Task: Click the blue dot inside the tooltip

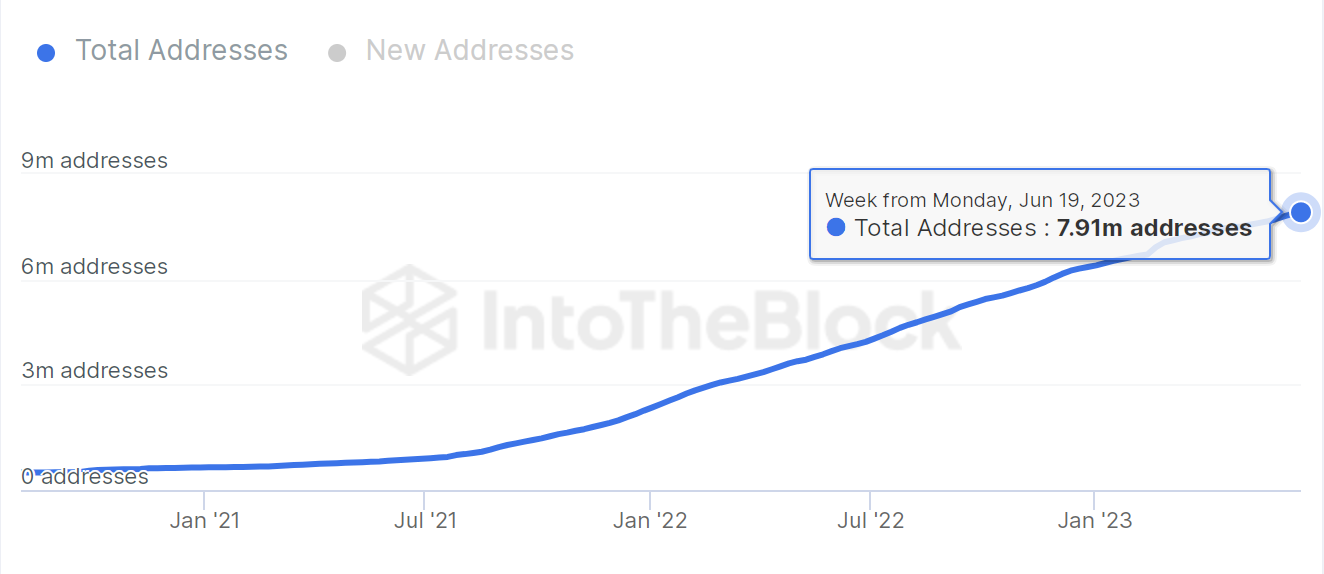Action: [x=836, y=228]
